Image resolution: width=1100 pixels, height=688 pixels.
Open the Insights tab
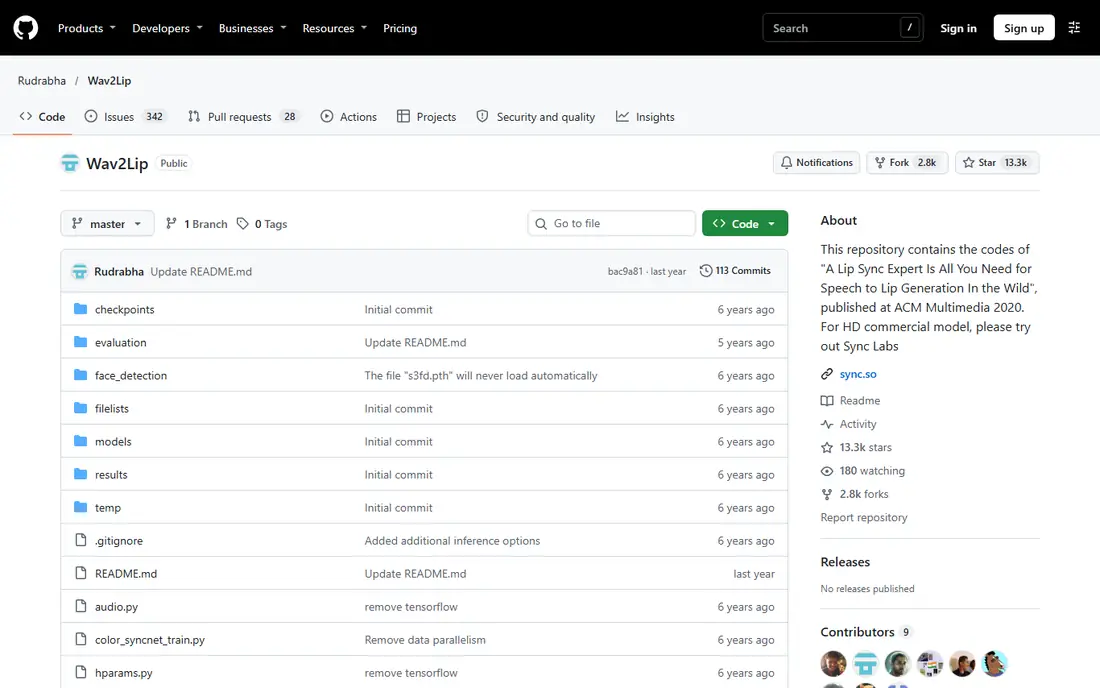point(645,117)
